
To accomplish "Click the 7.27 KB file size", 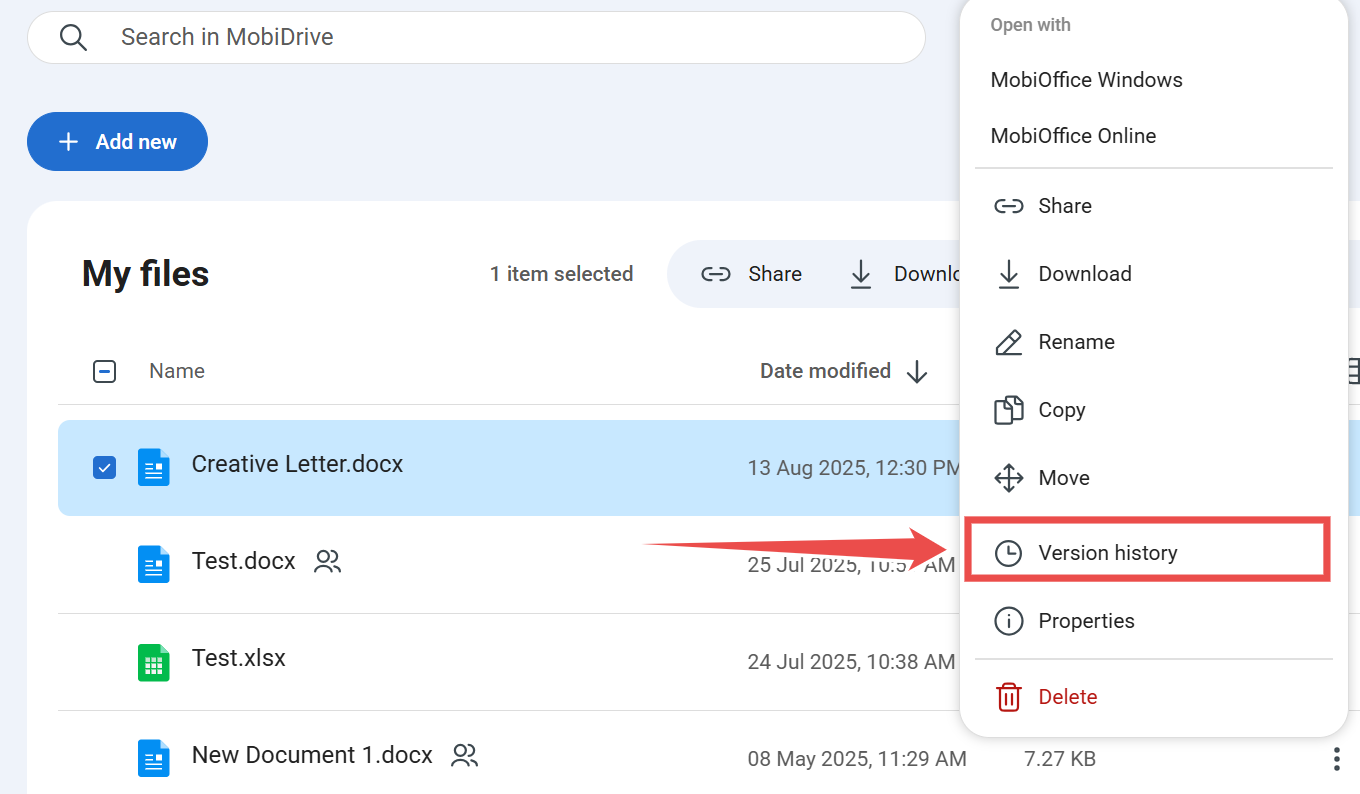I will (1060, 759).
